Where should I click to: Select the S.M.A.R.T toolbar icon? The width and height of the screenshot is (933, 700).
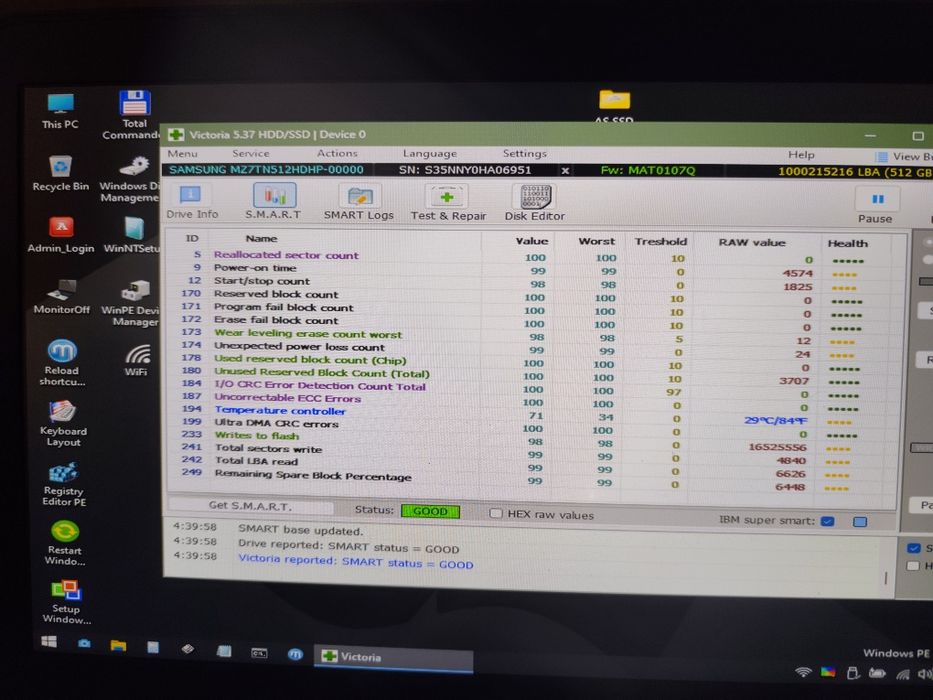[273, 202]
